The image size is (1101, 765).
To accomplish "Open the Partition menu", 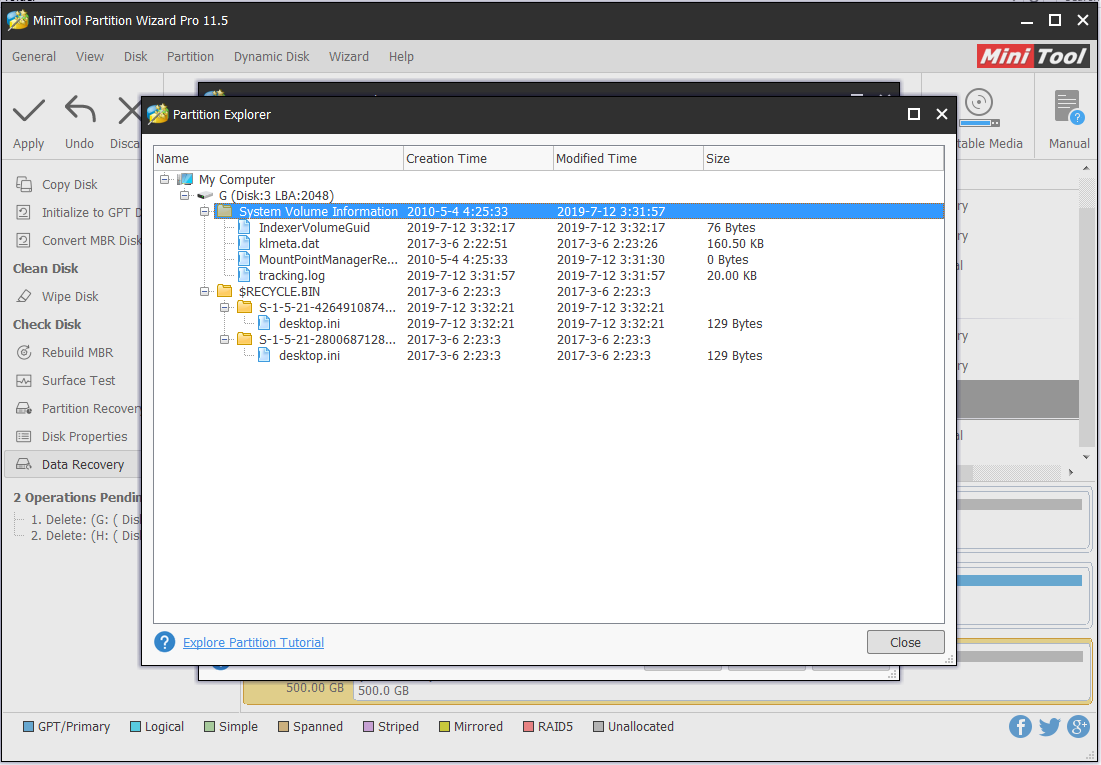I will coord(190,57).
